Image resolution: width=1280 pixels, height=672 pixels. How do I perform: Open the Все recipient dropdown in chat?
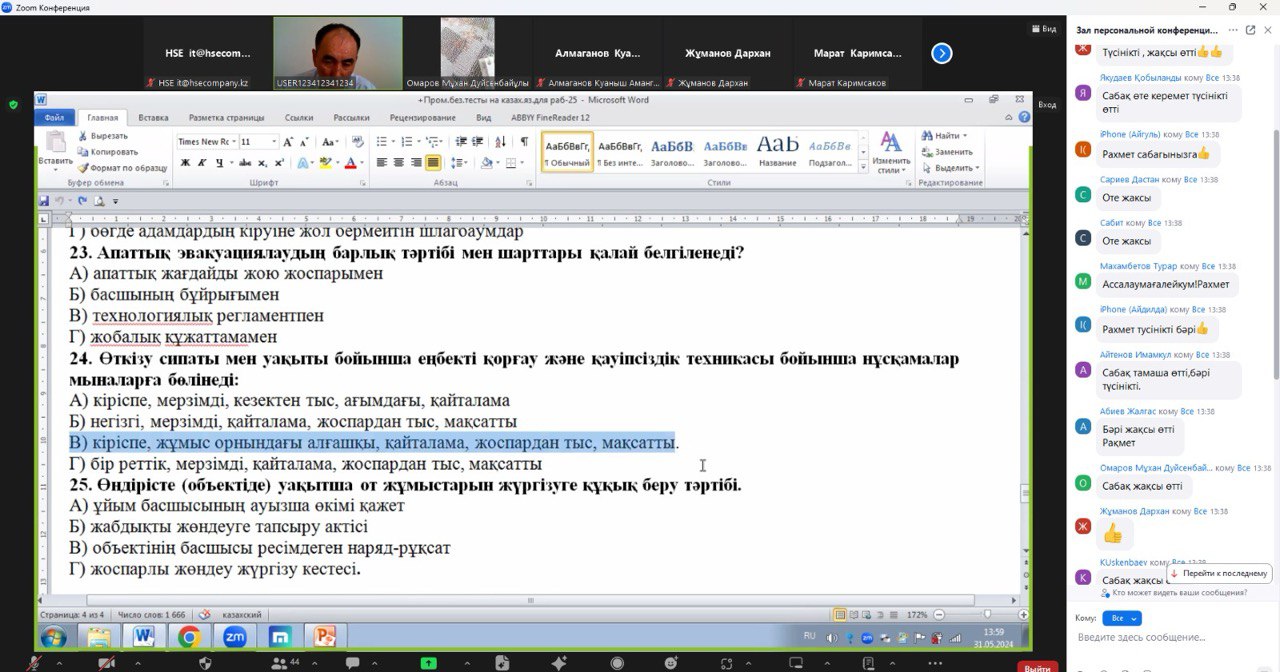[x=1121, y=618]
